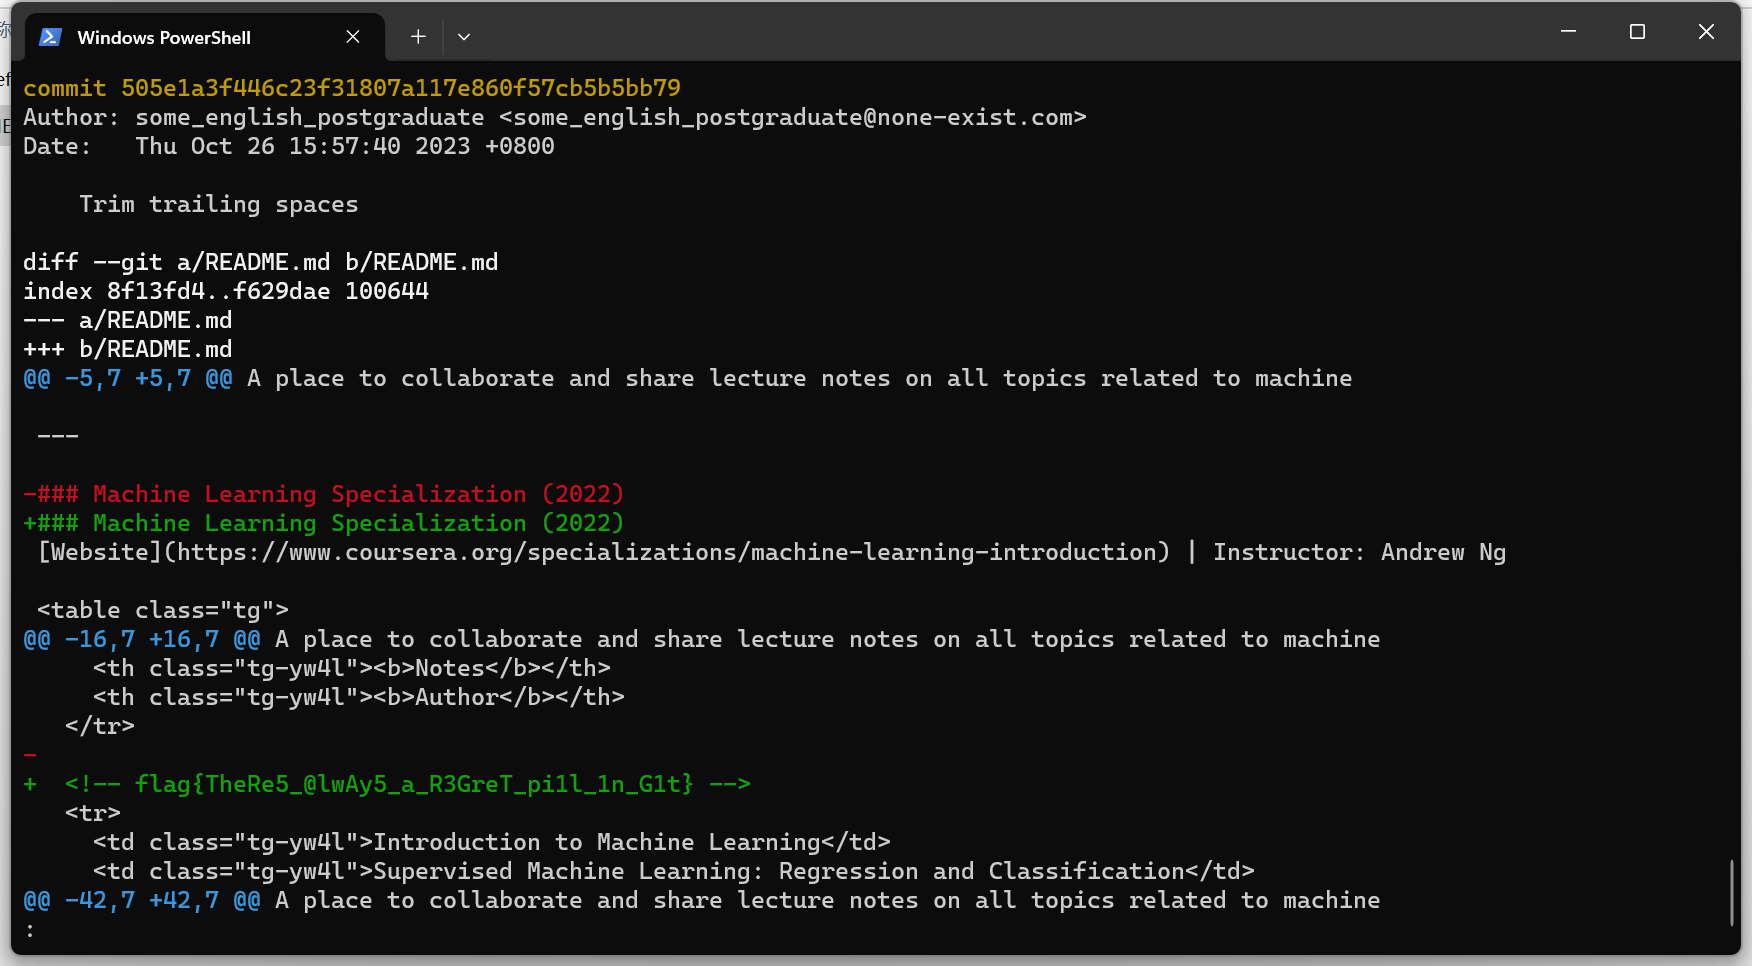Click the th line containing Notes

coord(352,668)
